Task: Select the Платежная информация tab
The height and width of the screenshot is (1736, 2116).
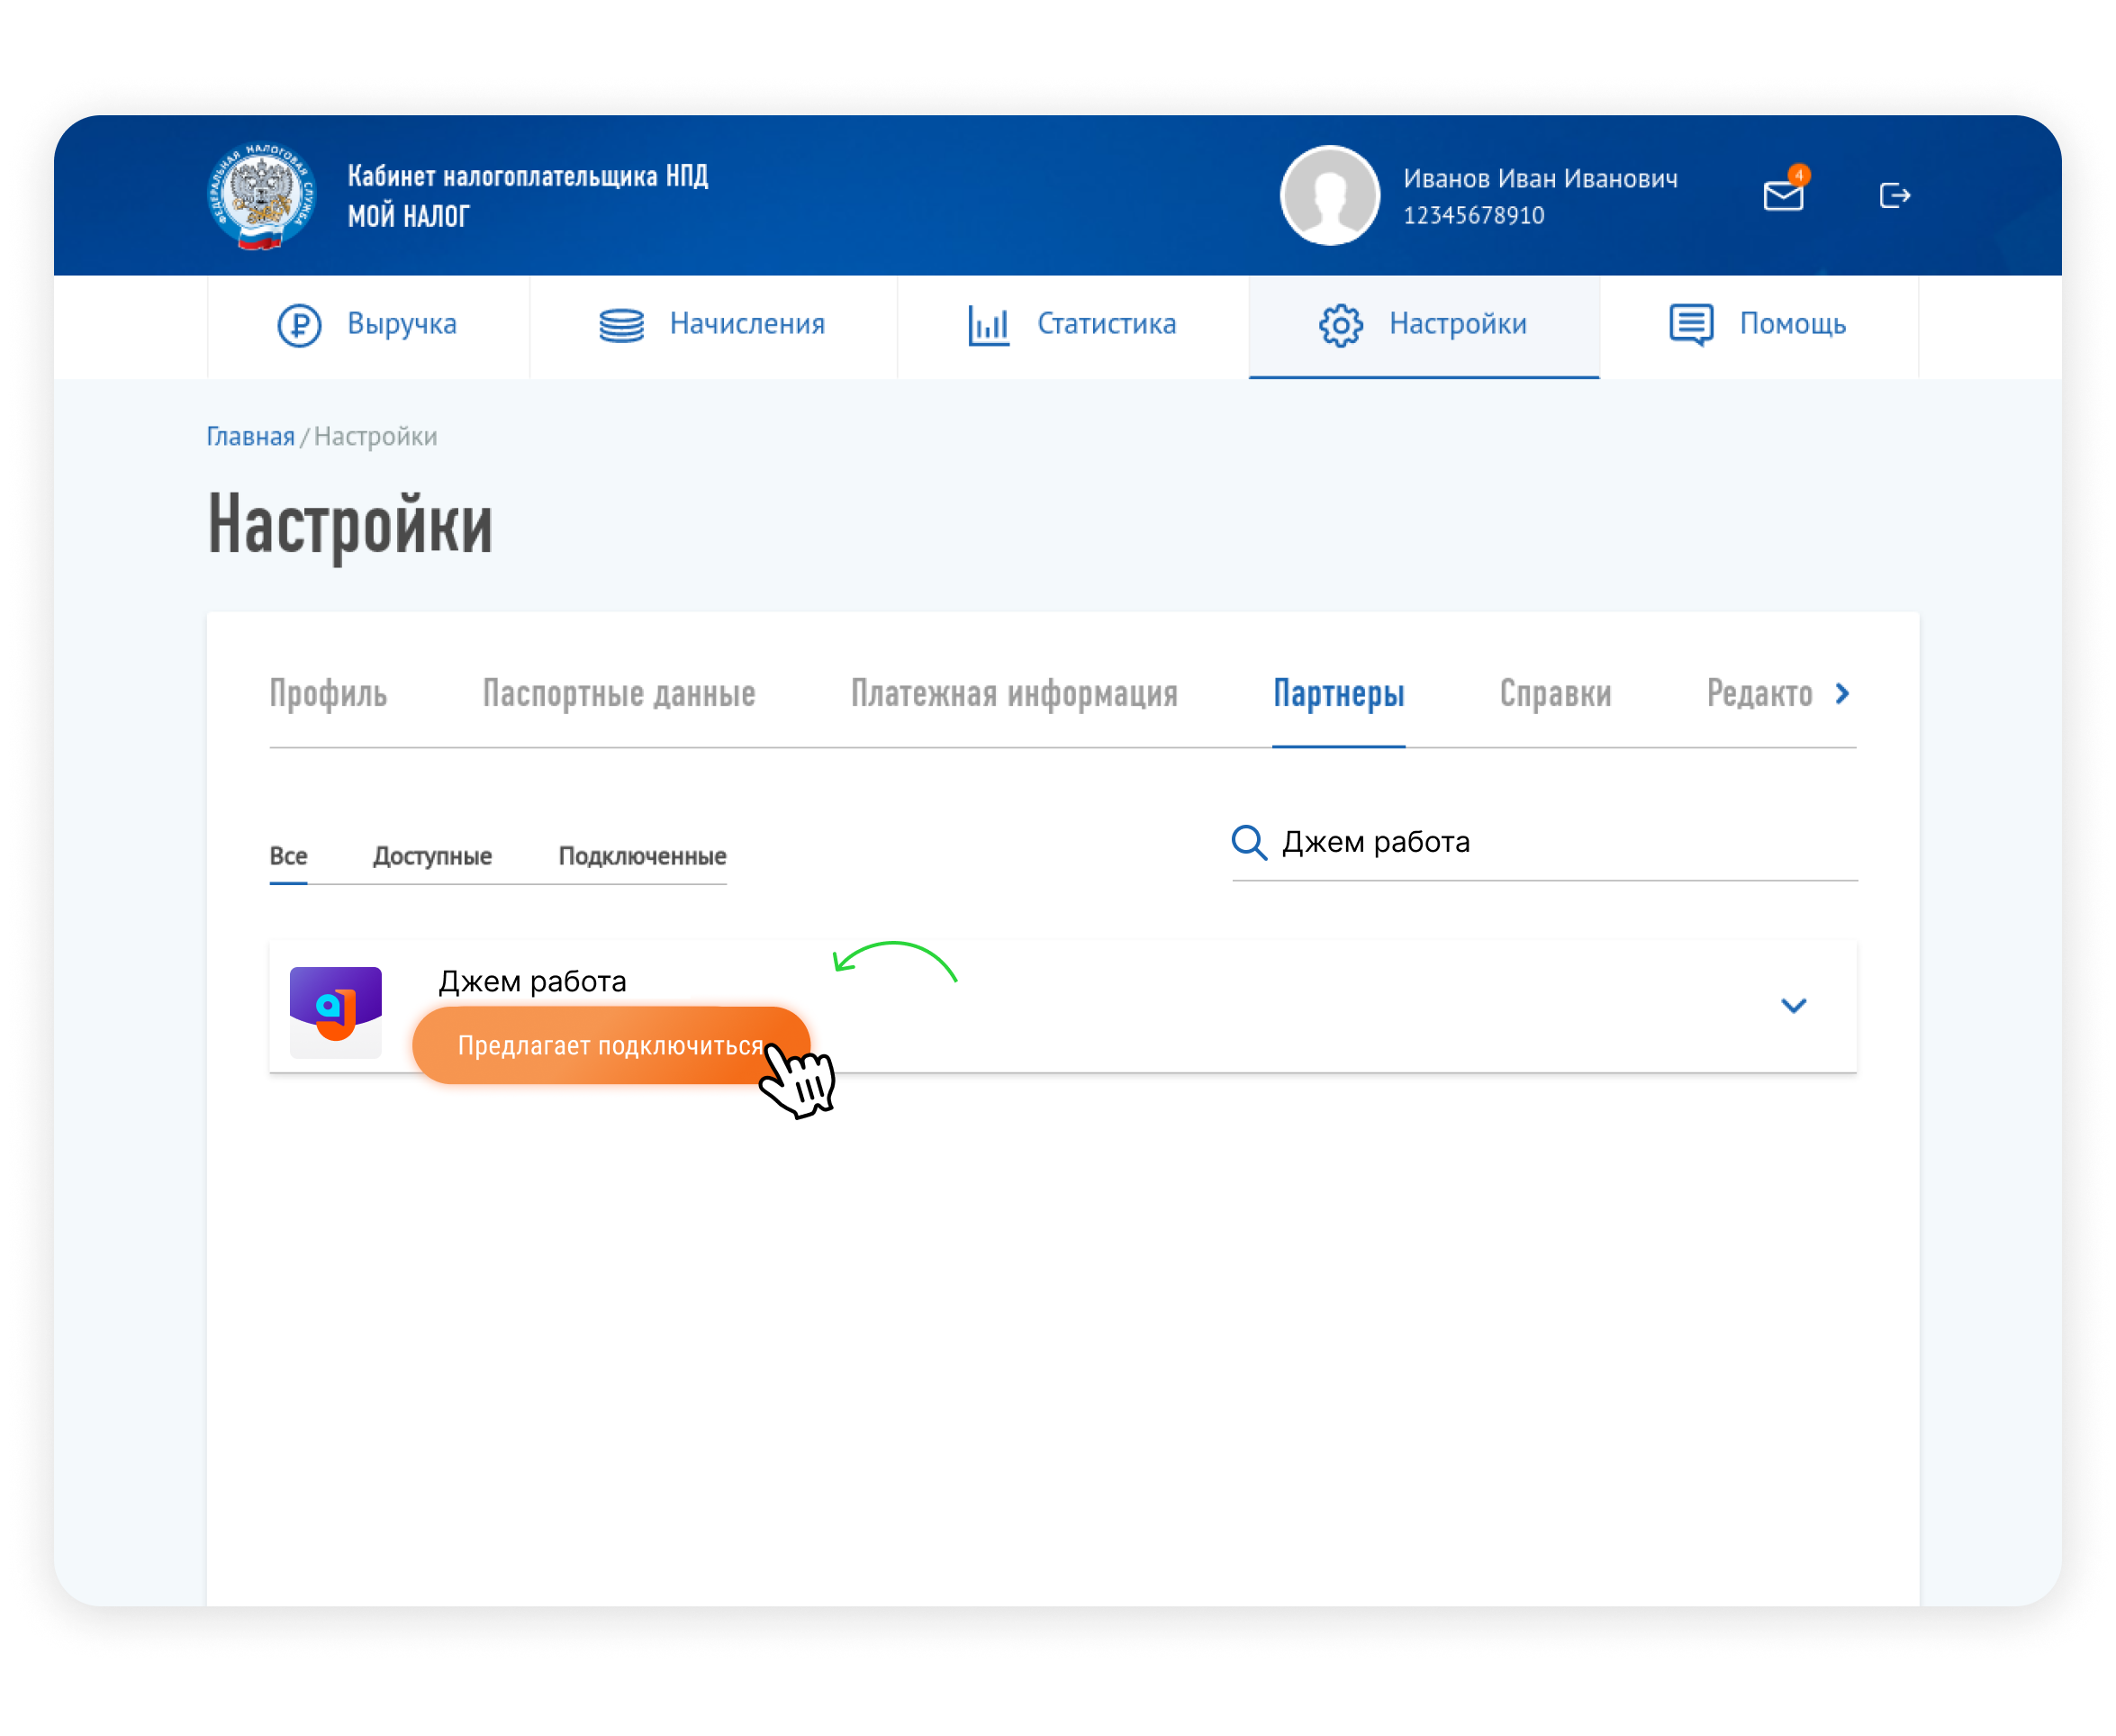Action: [x=1014, y=694]
